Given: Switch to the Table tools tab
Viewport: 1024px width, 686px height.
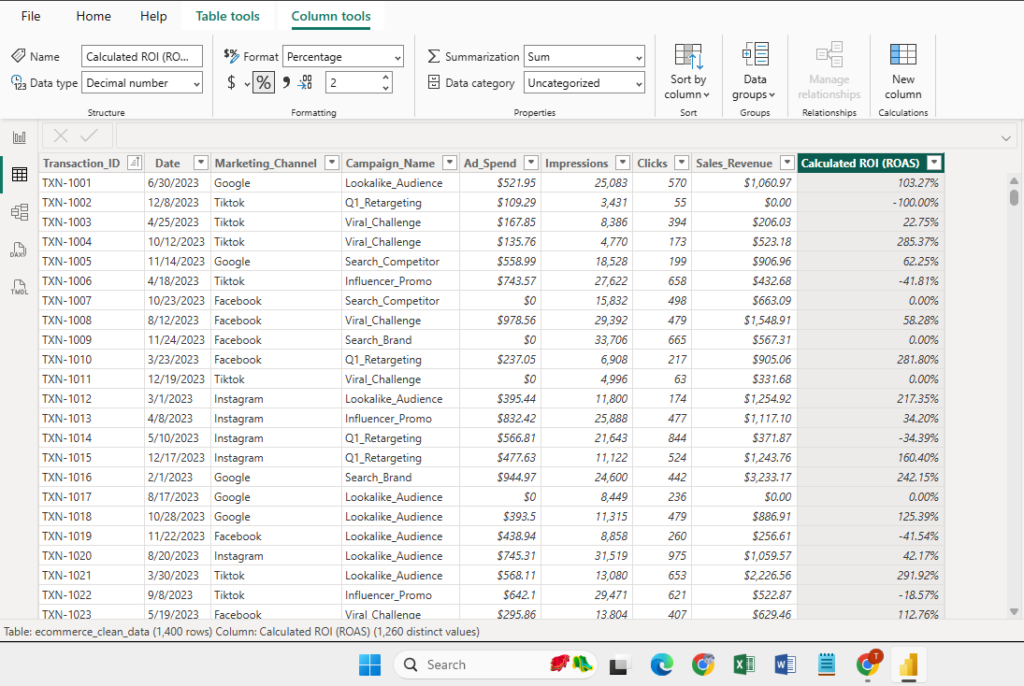Looking at the screenshot, I should click(x=227, y=16).
